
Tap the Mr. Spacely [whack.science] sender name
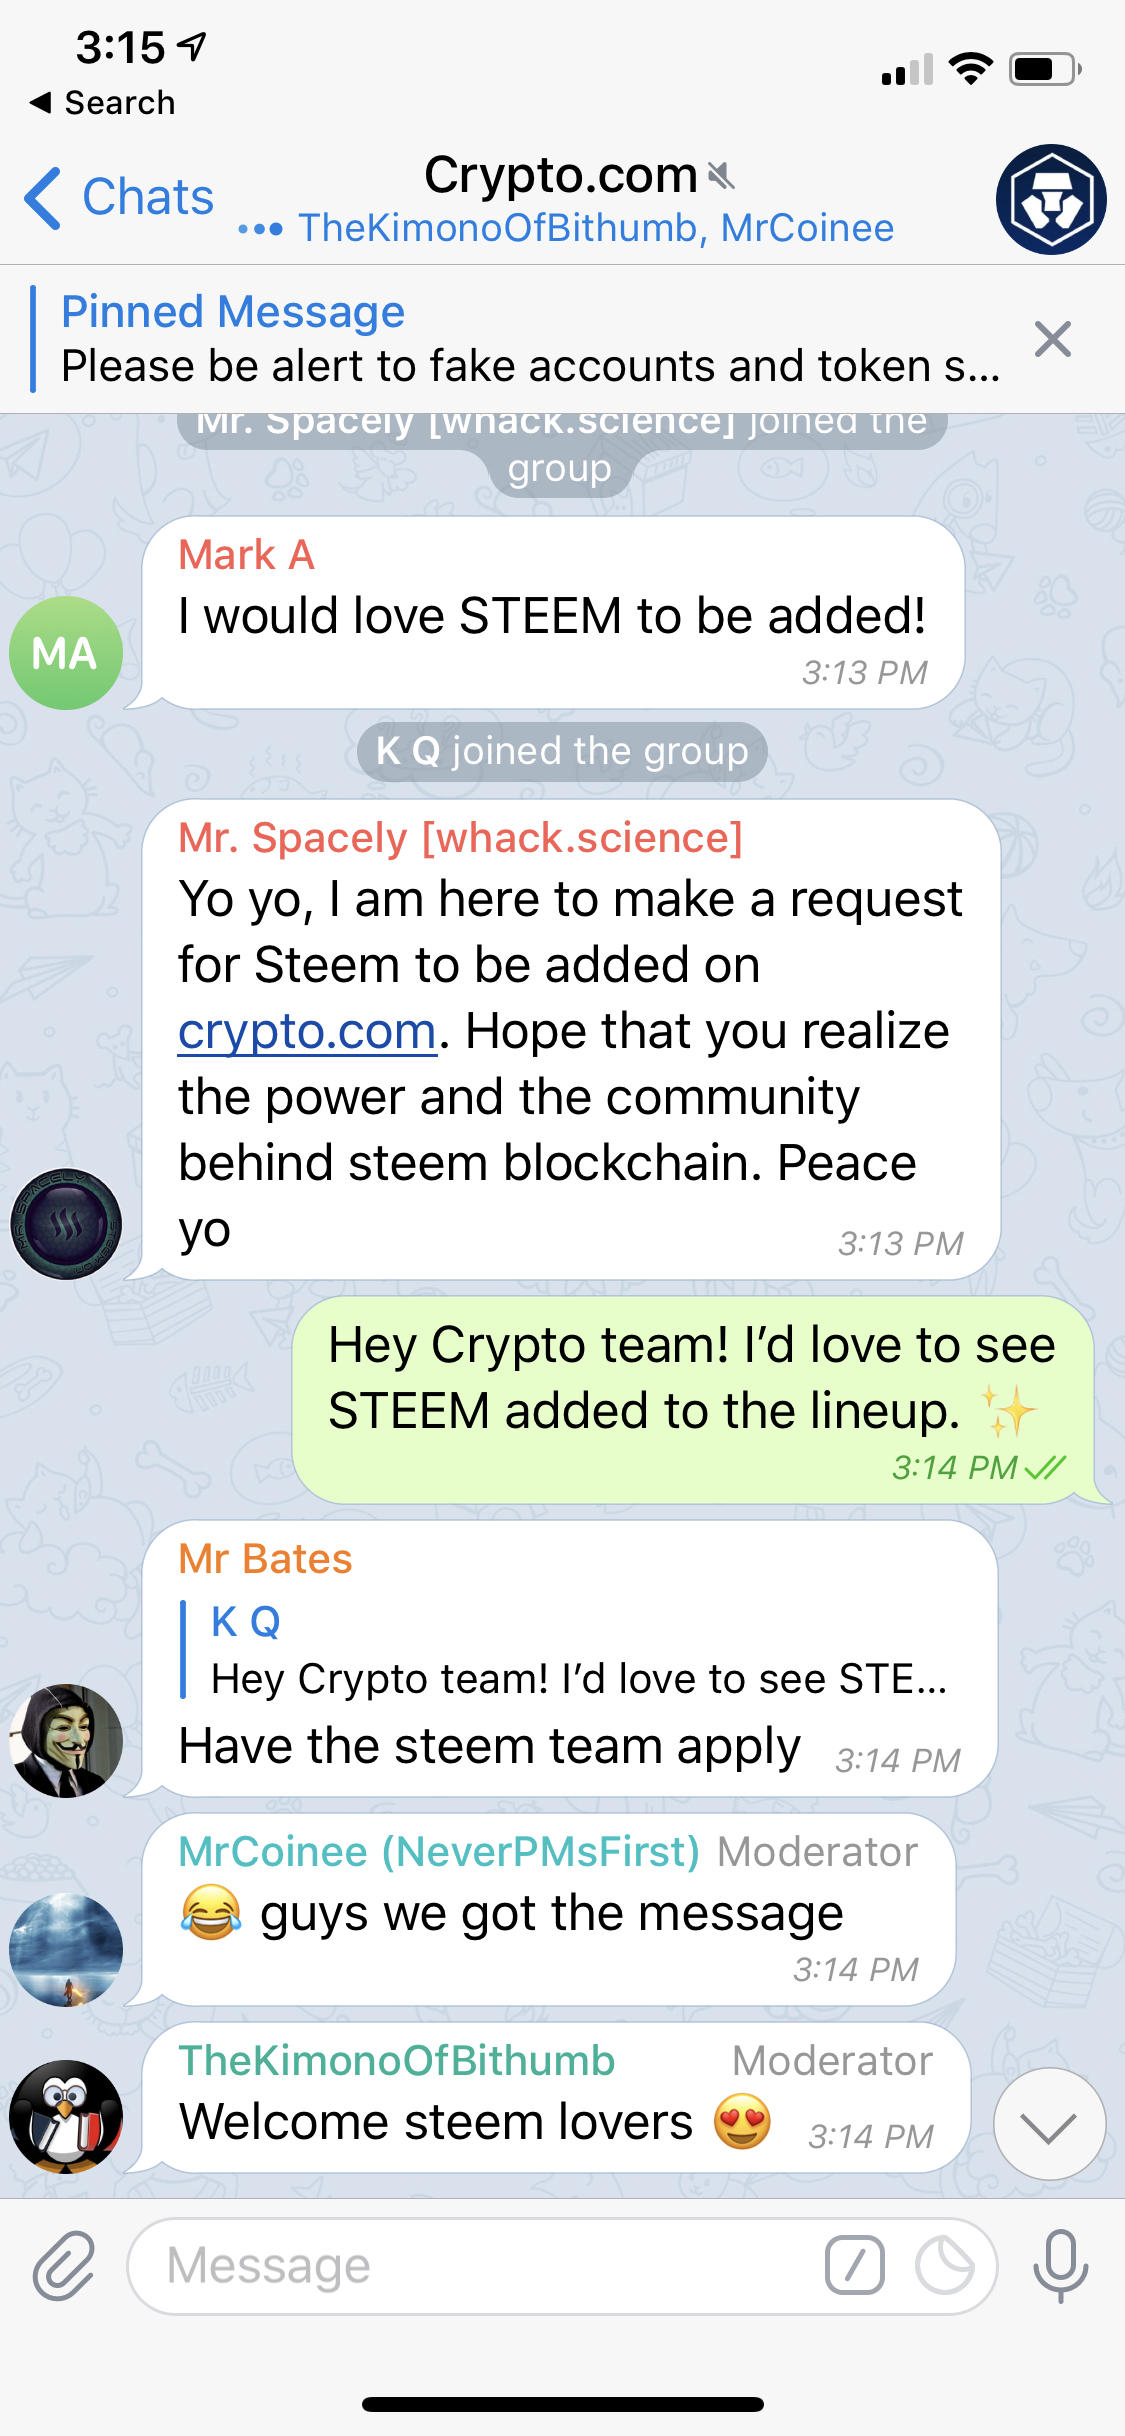461,837
